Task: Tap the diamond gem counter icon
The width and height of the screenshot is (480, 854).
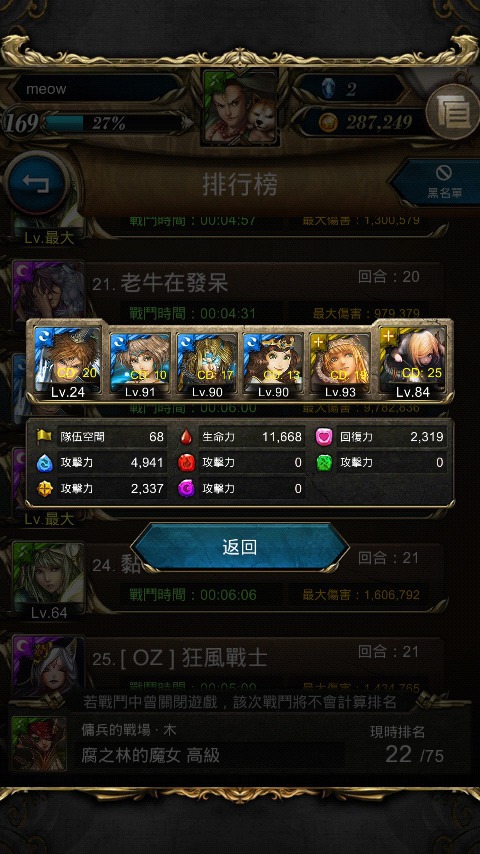Action: pos(326,89)
